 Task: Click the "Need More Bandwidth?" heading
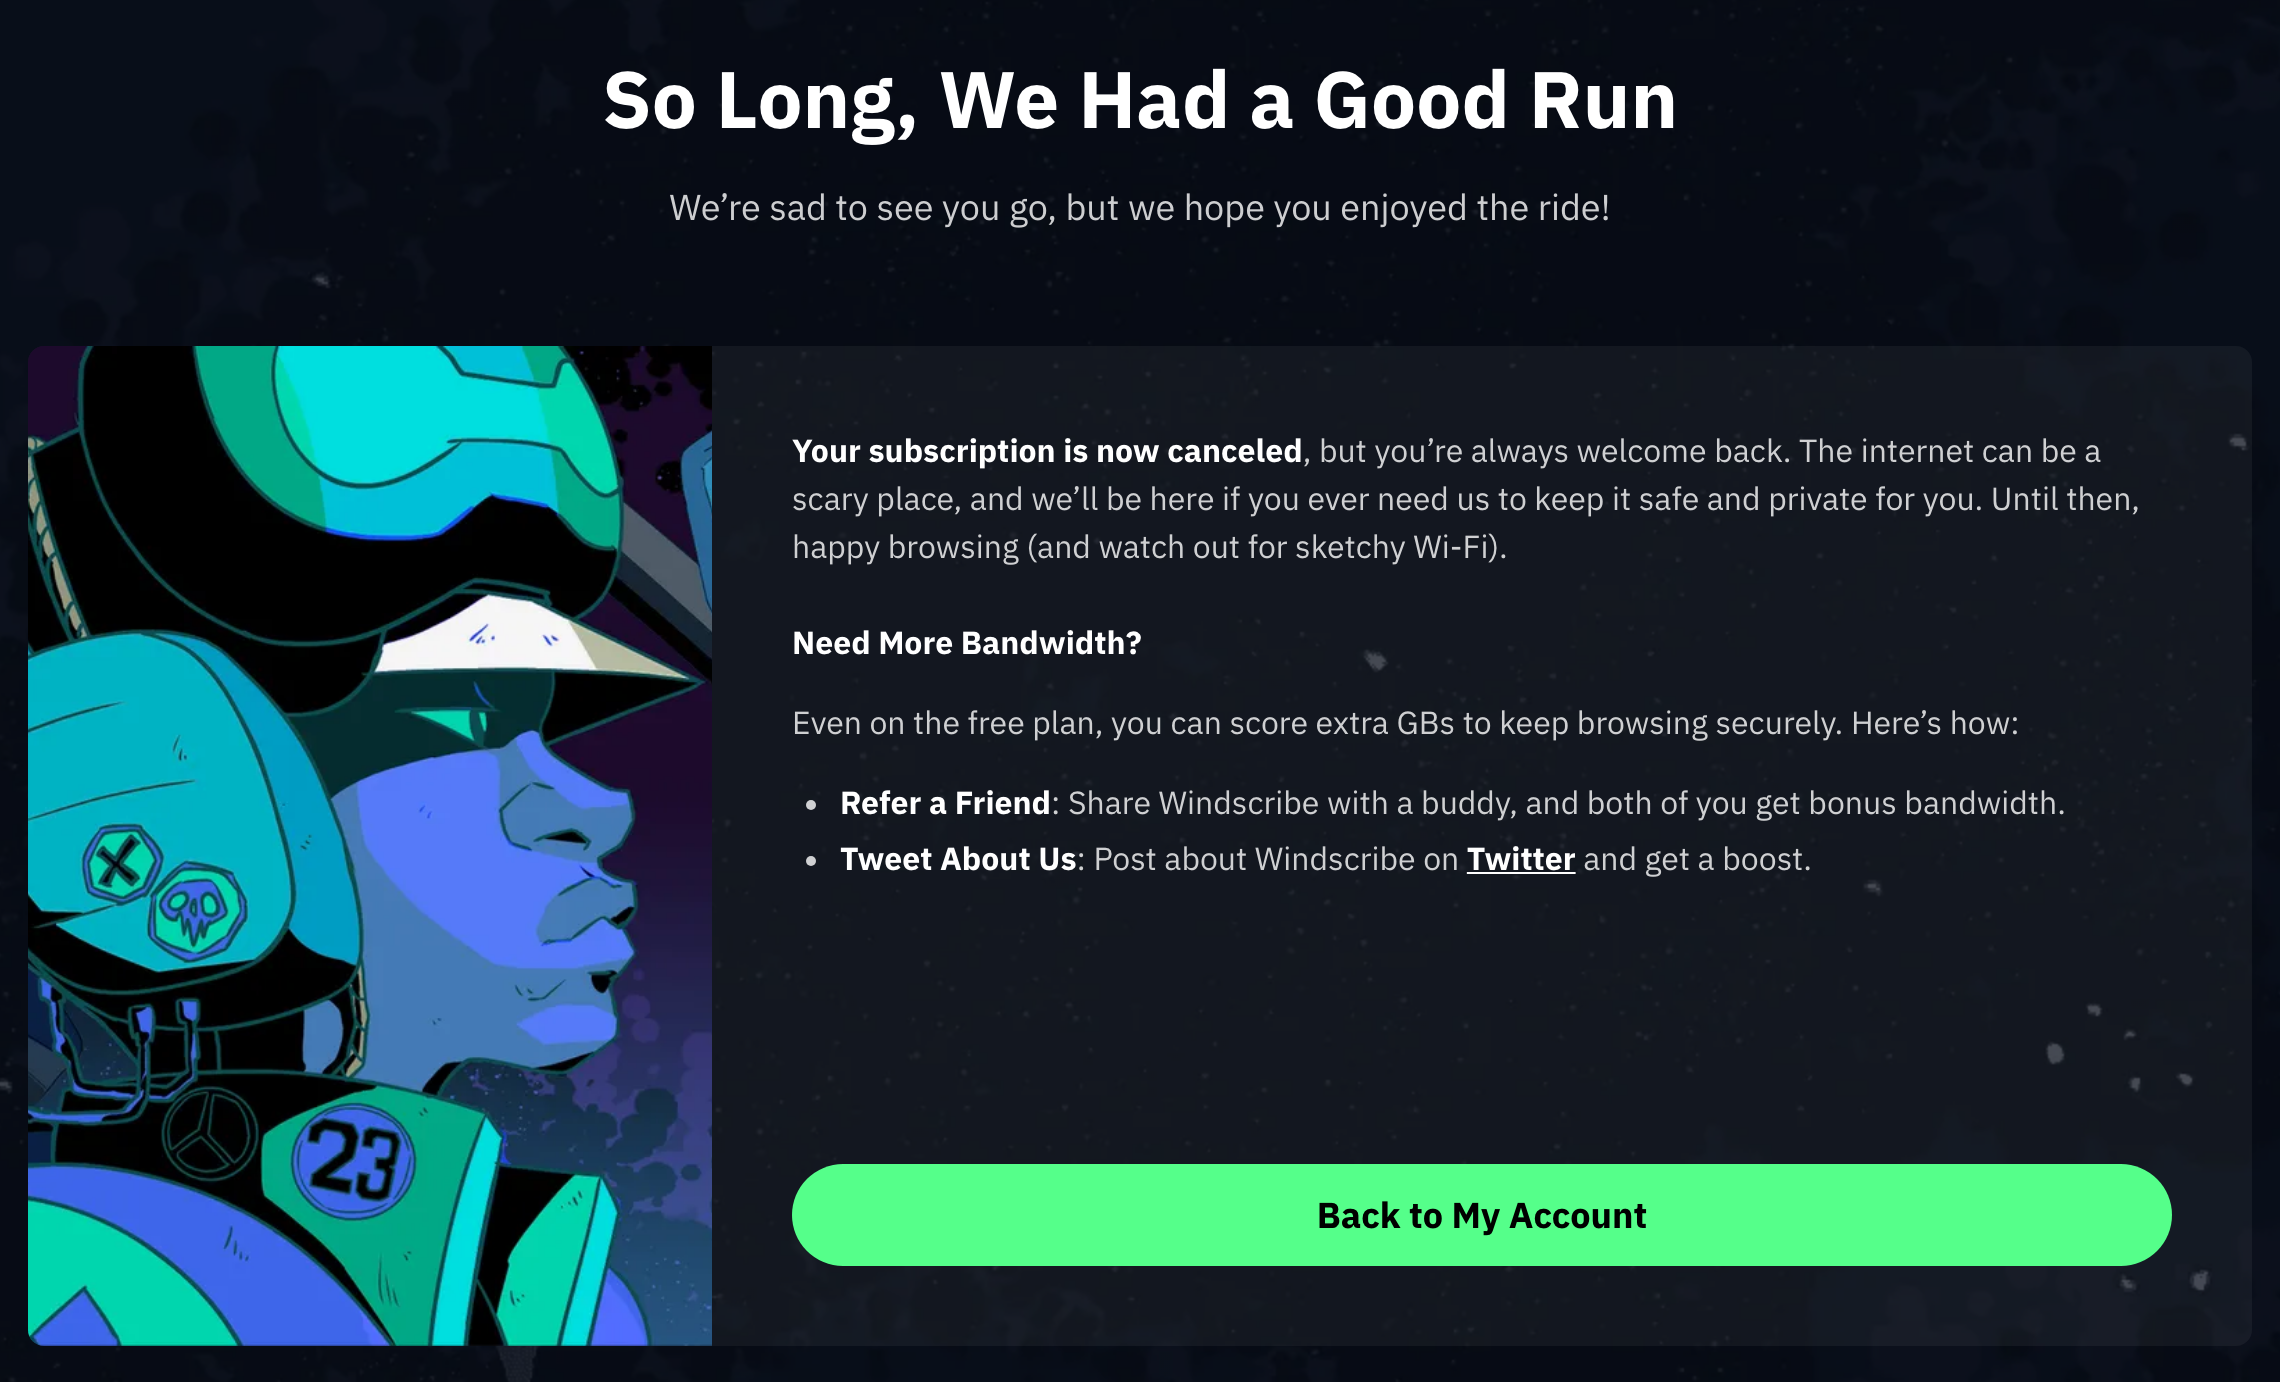(967, 643)
